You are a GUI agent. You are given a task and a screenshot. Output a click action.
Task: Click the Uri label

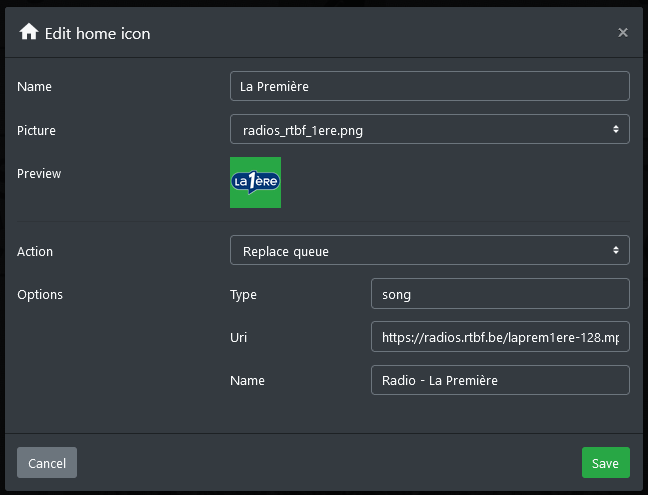(x=238, y=338)
